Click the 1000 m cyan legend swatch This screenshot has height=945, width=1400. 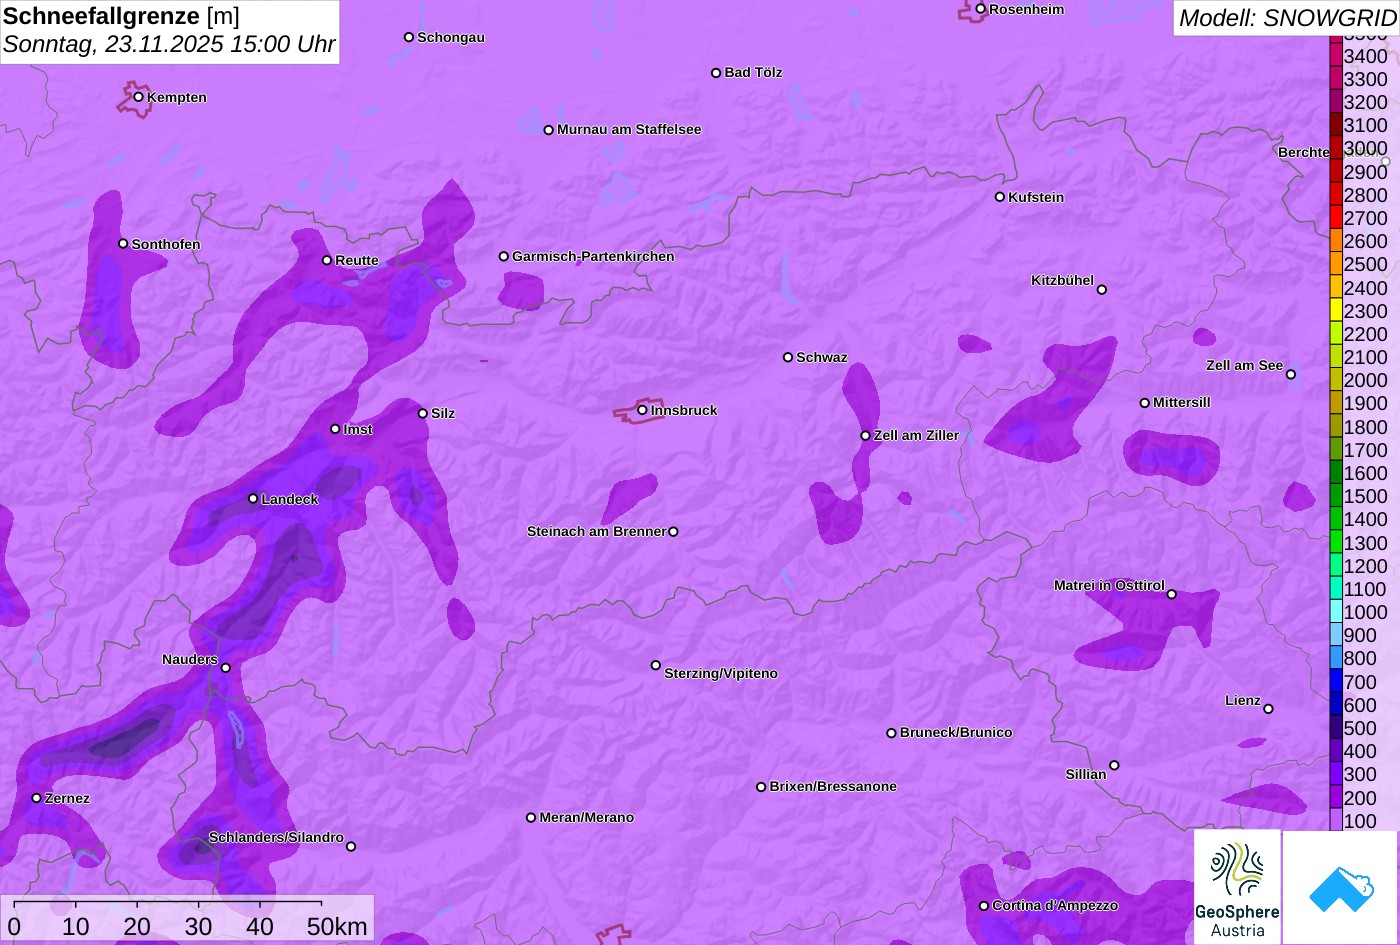point(1336,612)
